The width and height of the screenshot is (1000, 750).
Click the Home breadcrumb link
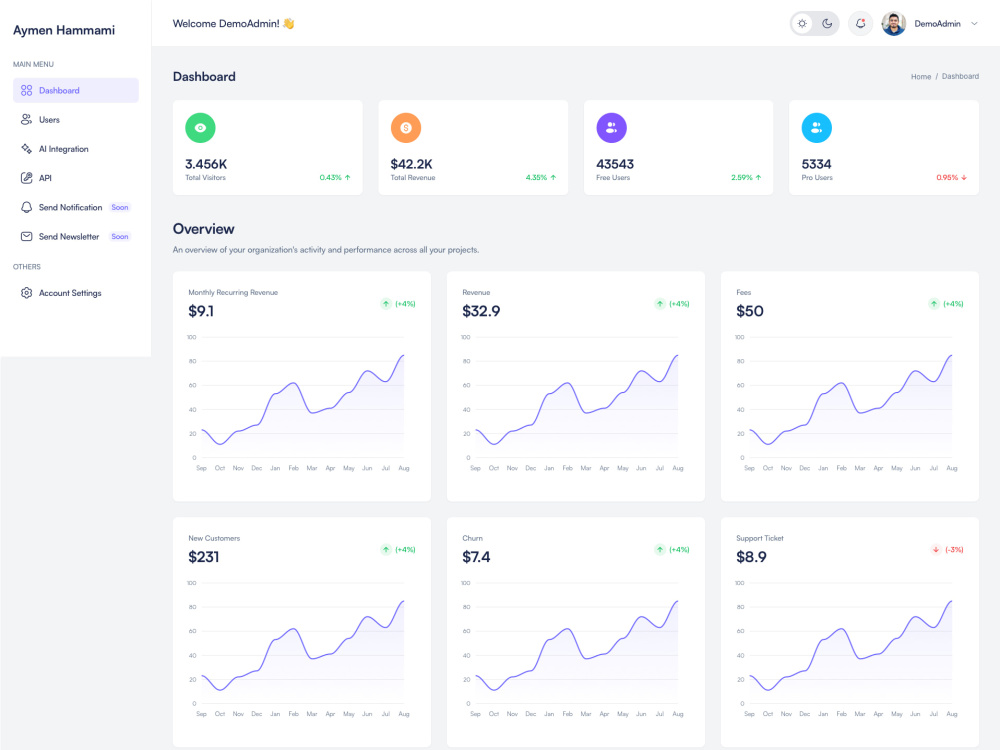point(920,77)
